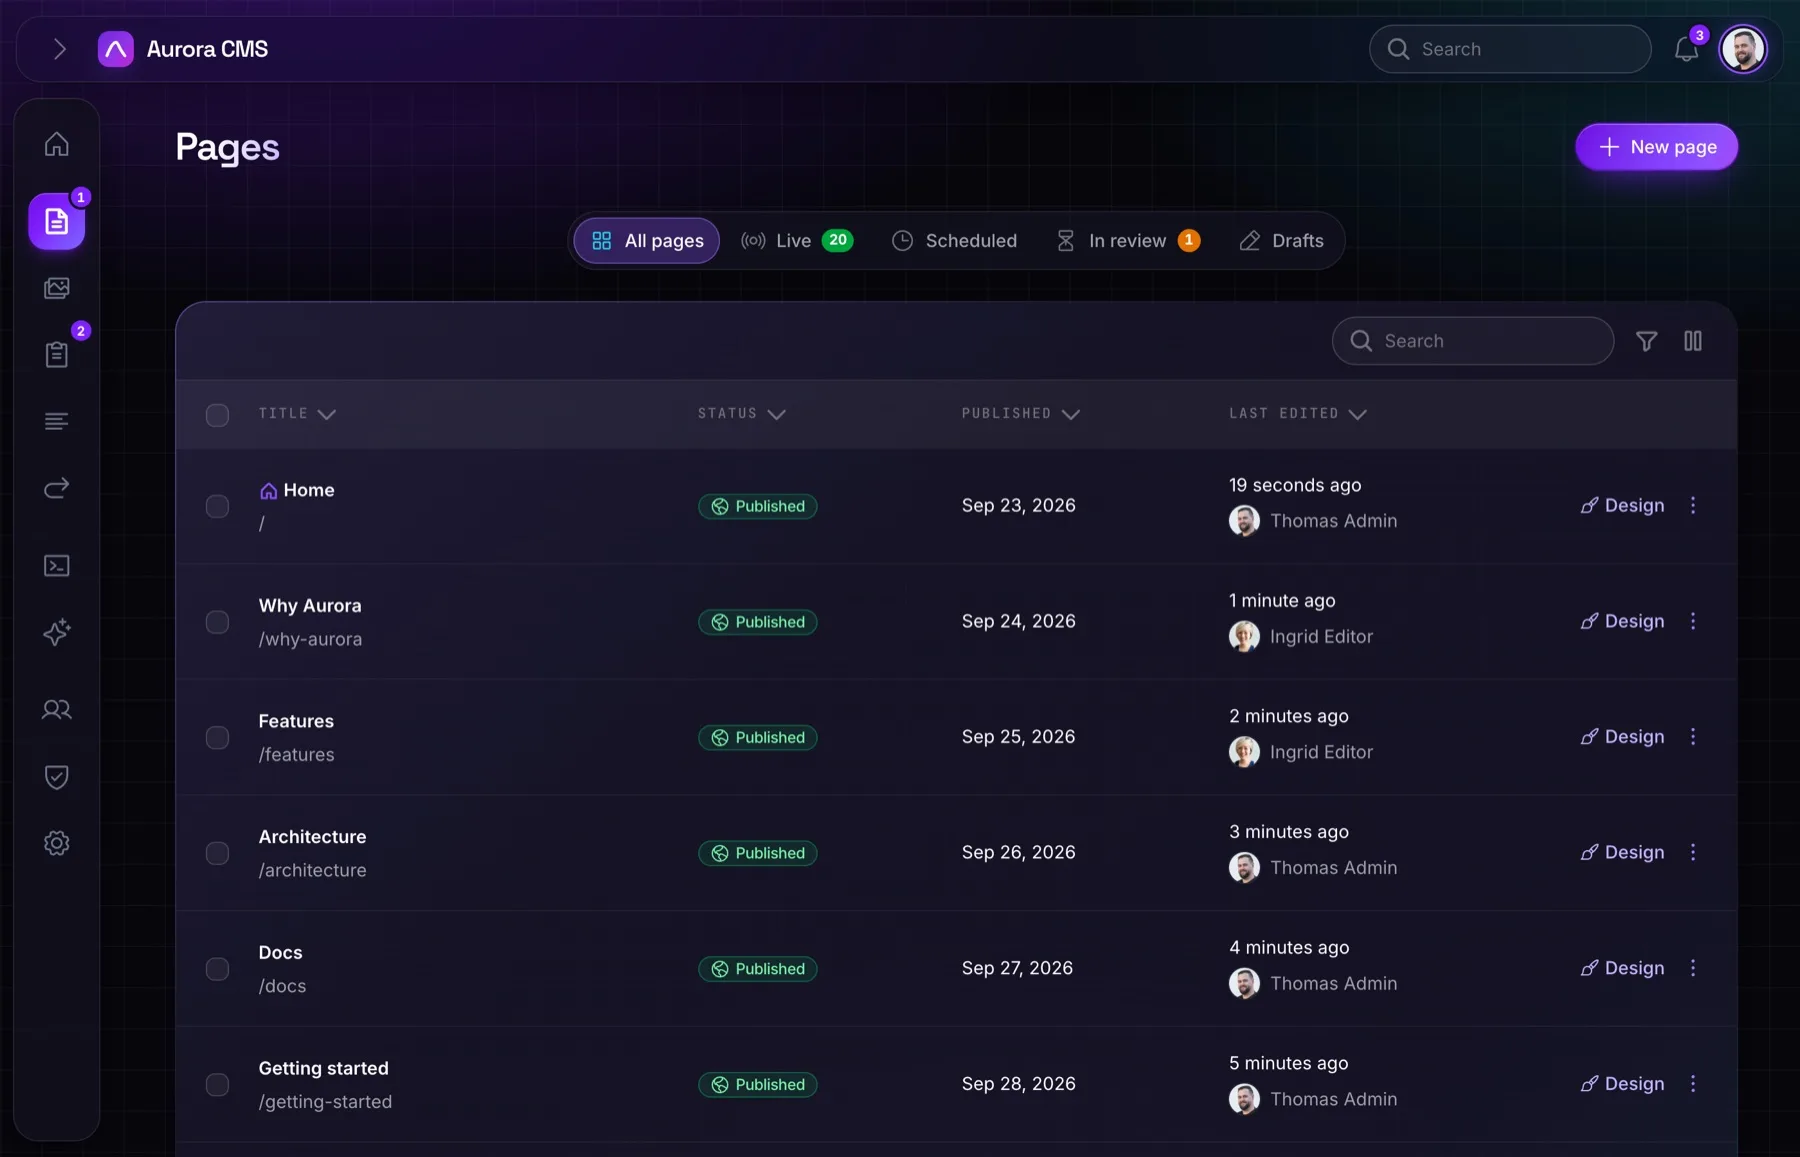Open the clipboard sidebar icon with badge 2

tap(57, 354)
